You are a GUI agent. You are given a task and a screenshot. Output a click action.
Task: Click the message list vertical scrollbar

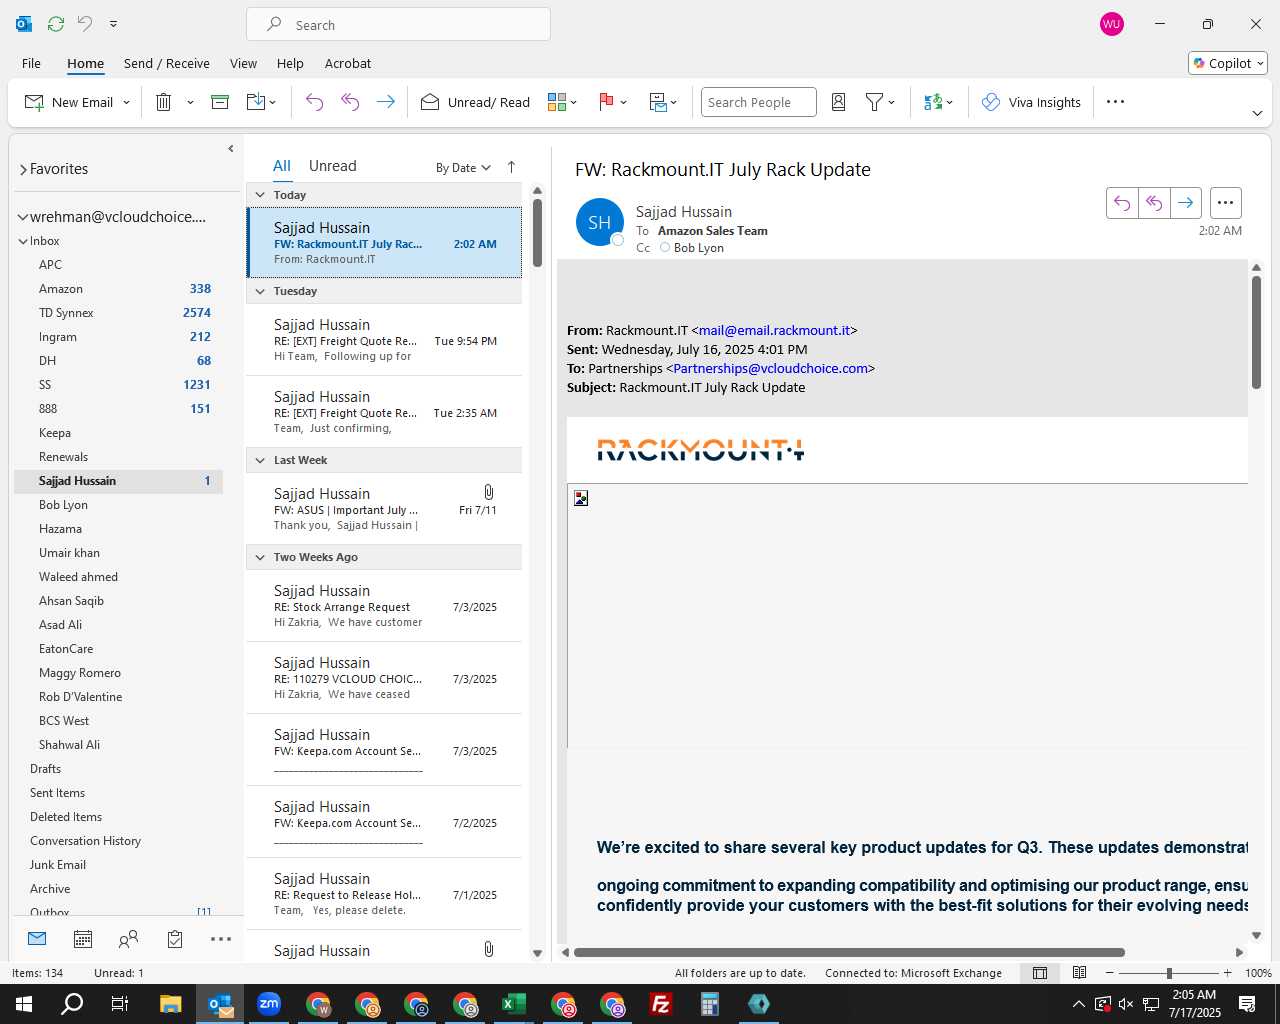[x=537, y=232]
